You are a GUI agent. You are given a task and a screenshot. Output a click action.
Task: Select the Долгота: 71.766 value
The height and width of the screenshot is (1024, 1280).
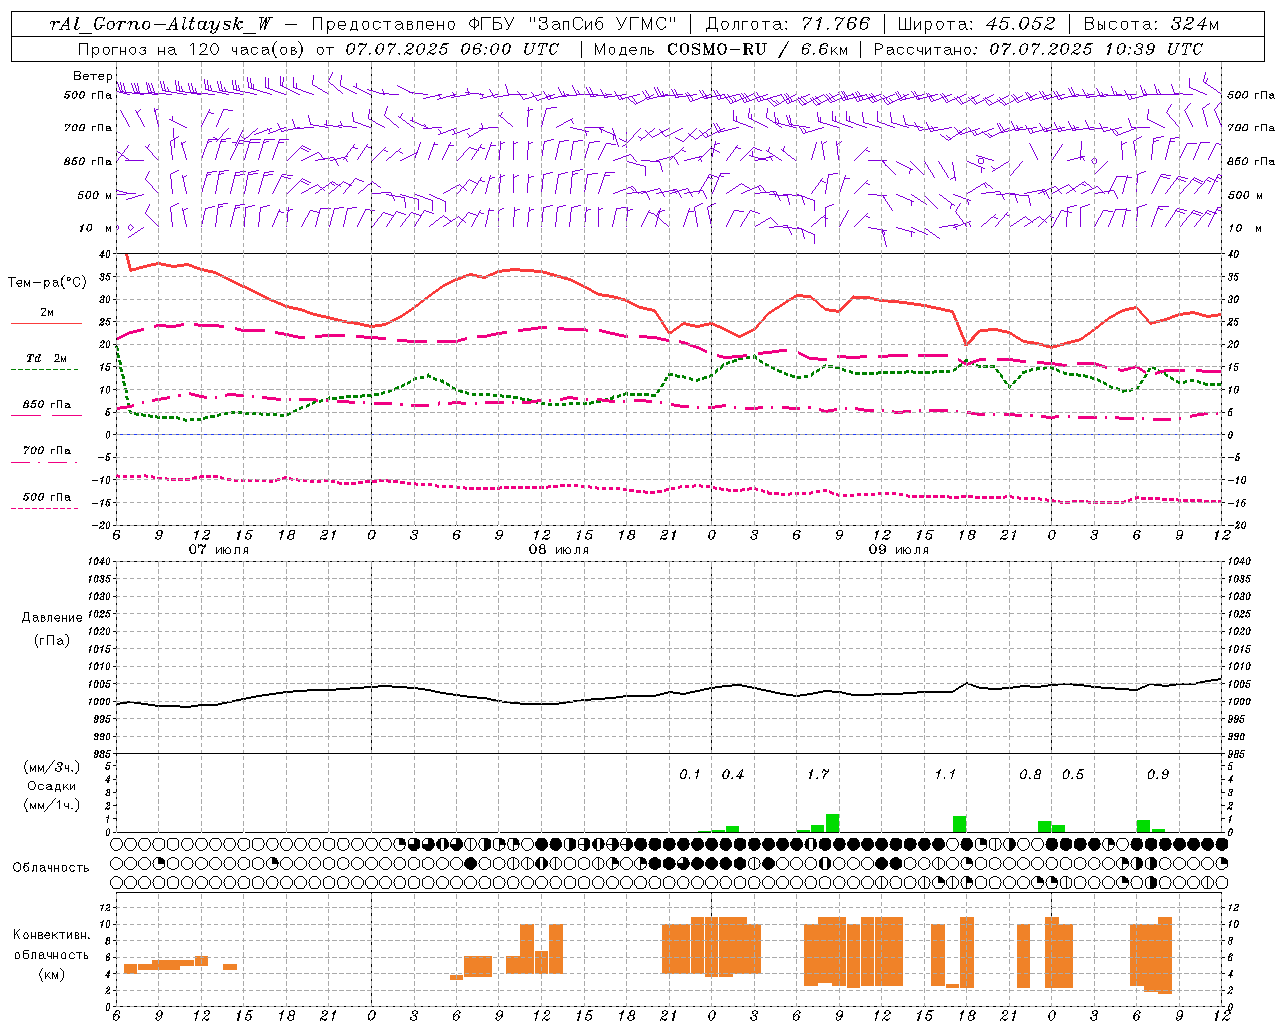(788, 24)
